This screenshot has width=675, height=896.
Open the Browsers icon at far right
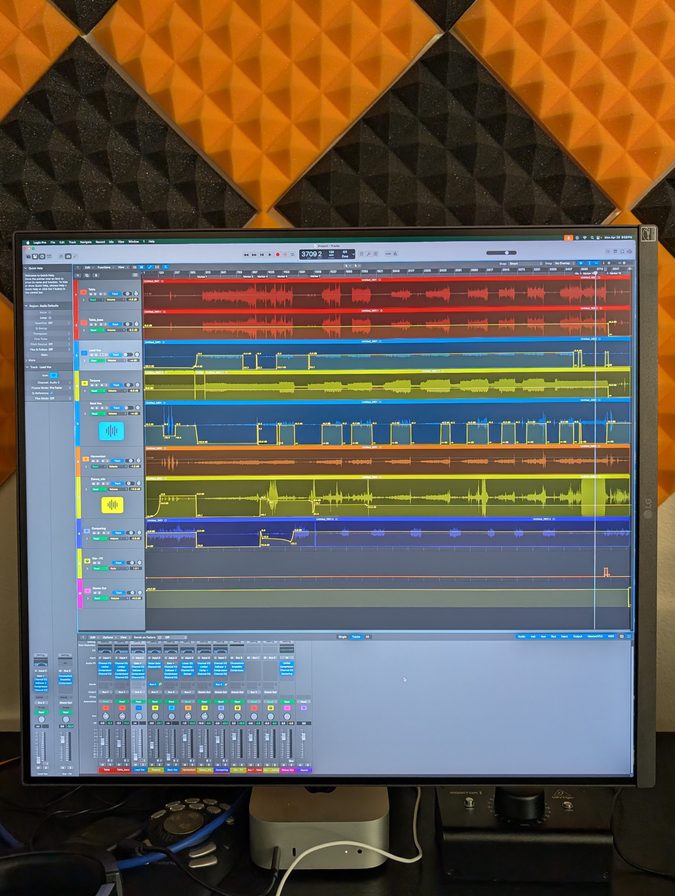point(629,251)
